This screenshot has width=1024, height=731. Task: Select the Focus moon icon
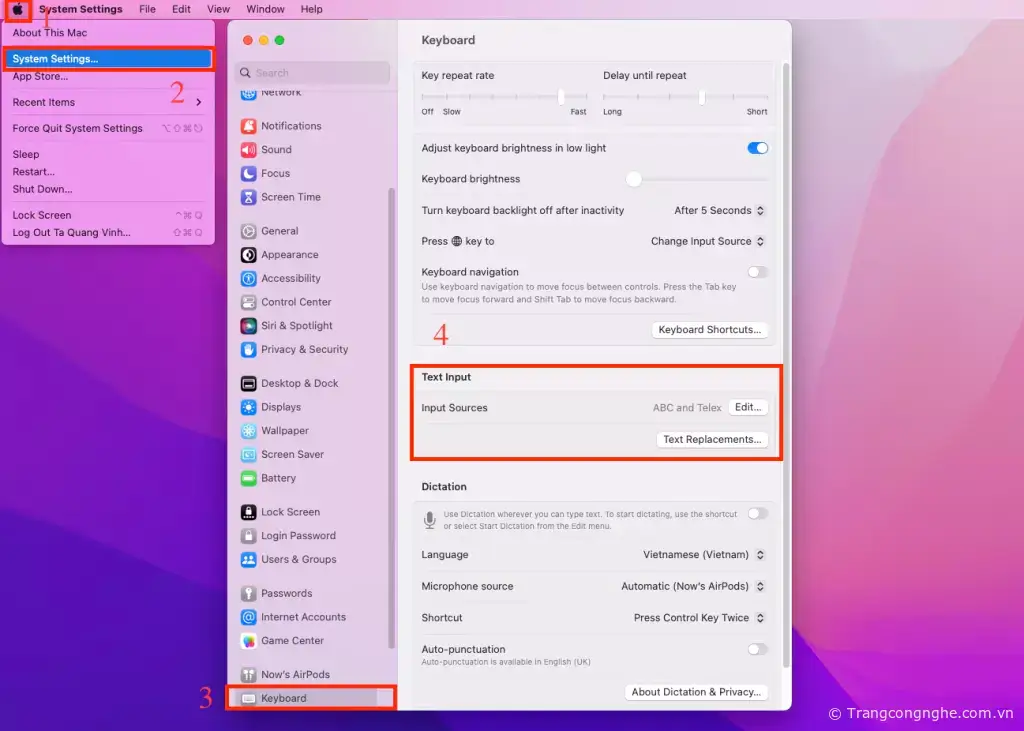tap(249, 173)
